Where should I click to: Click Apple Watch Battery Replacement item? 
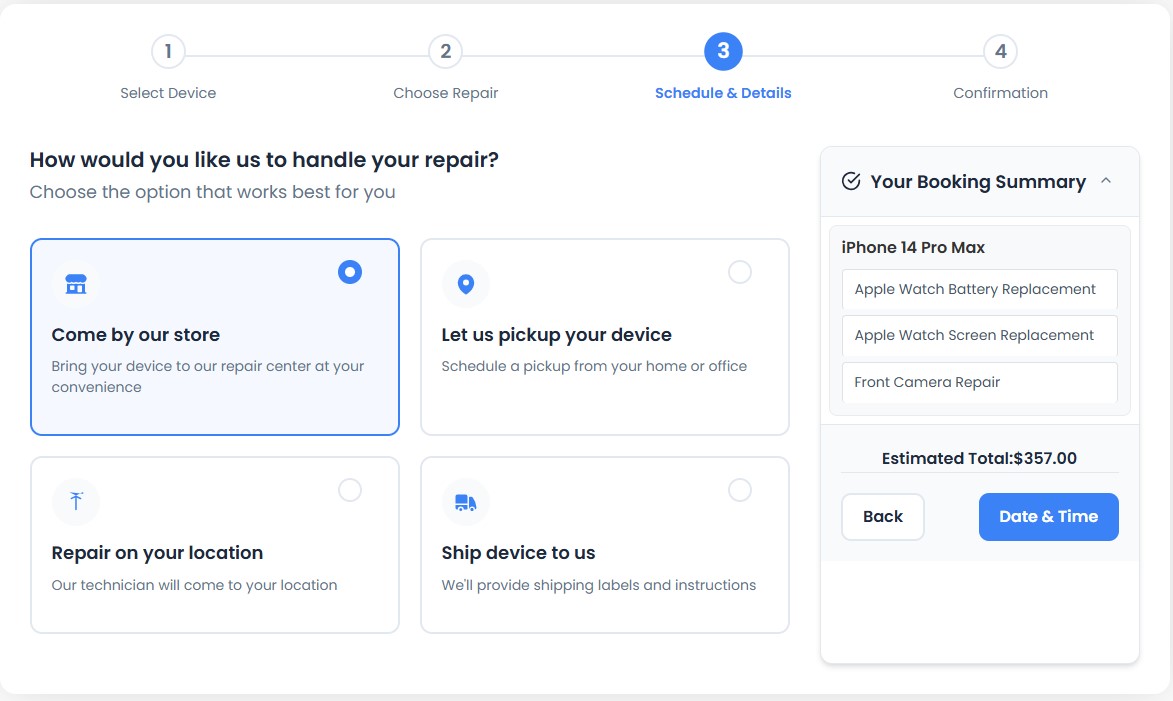click(x=979, y=290)
